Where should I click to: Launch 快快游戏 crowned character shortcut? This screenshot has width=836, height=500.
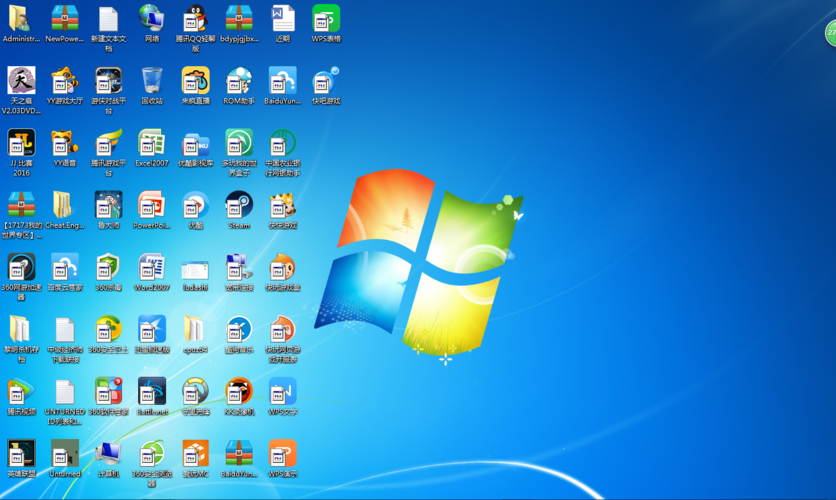[283, 205]
